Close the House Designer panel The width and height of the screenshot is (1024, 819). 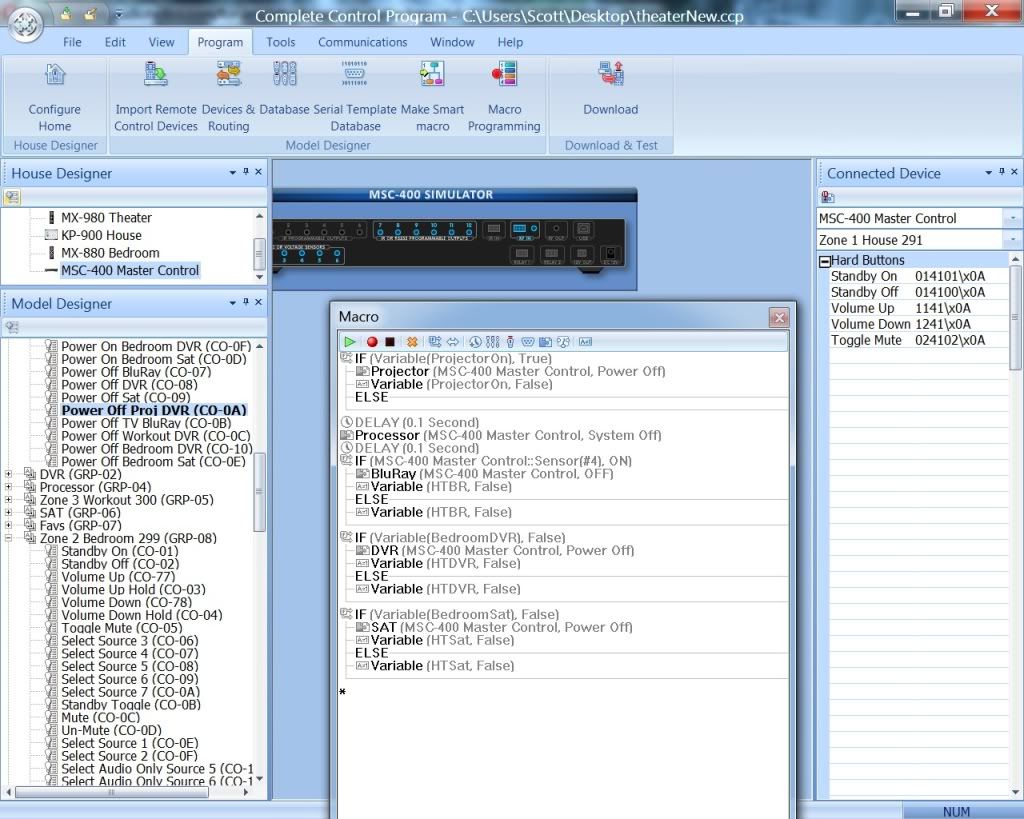pyautogui.click(x=259, y=172)
